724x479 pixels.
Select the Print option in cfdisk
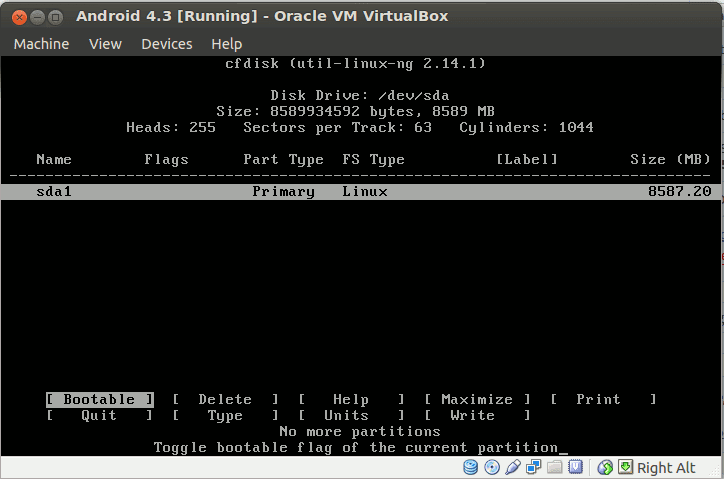(603, 400)
